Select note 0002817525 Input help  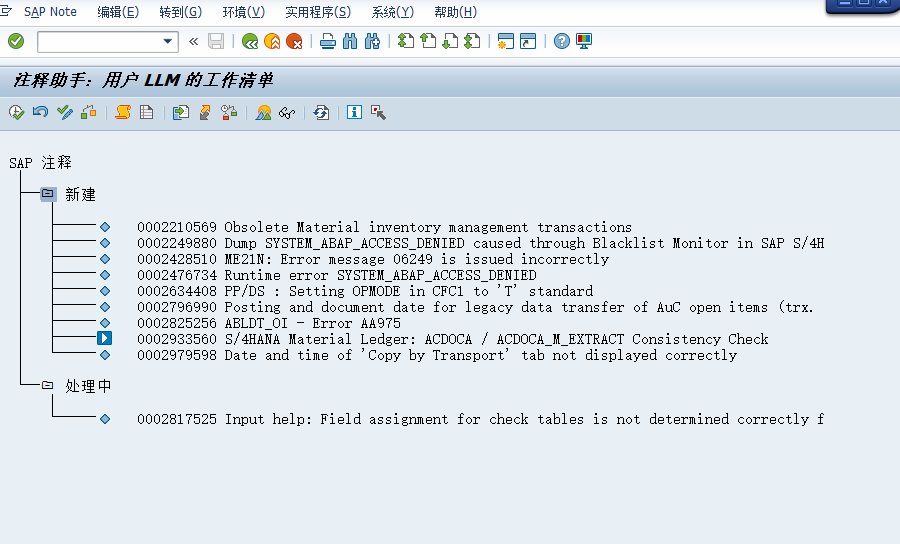(x=480, y=419)
